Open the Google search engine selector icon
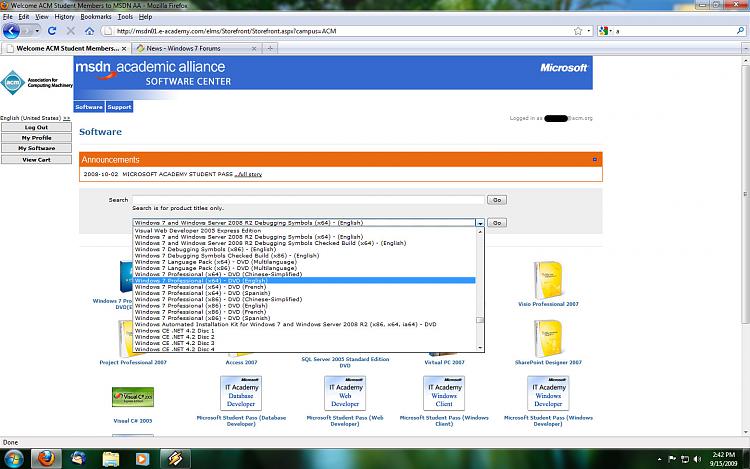This screenshot has width=750, height=469. click(x=604, y=31)
